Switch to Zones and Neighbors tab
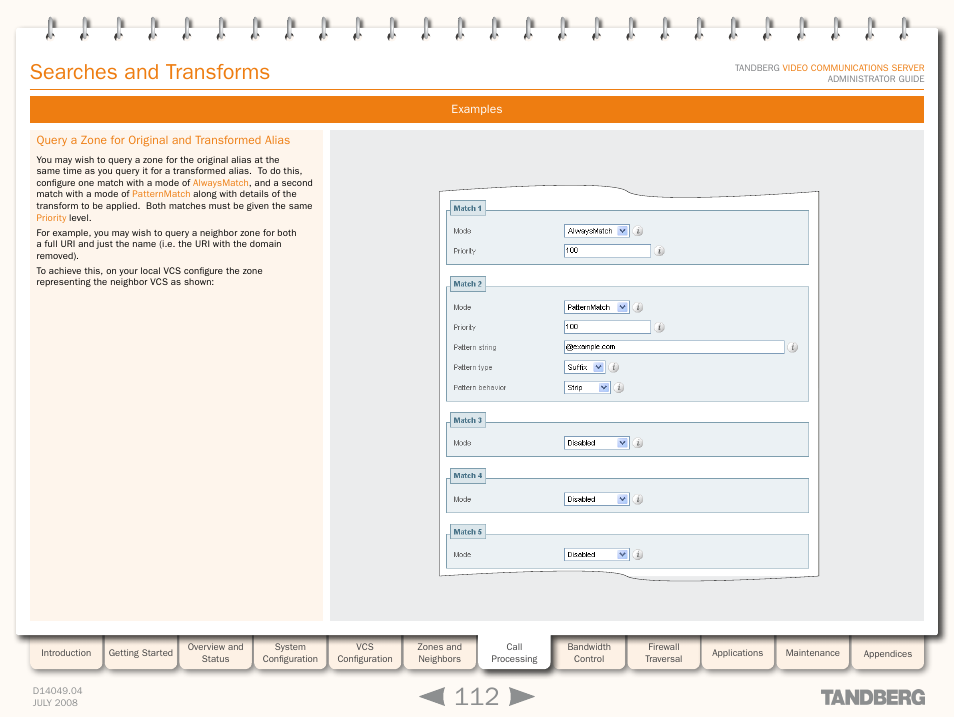Screen dimensions: 954x718 coord(439,653)
